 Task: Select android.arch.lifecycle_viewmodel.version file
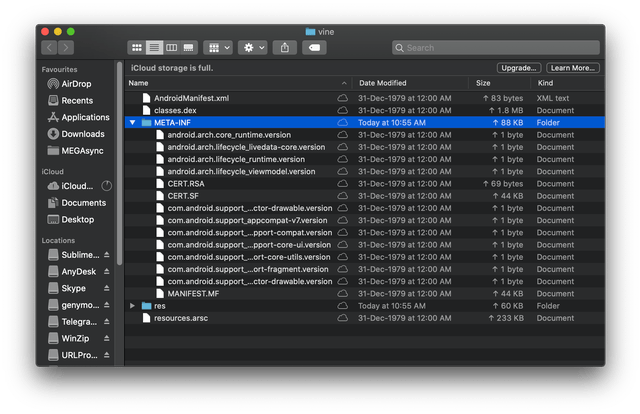[365, 171]
